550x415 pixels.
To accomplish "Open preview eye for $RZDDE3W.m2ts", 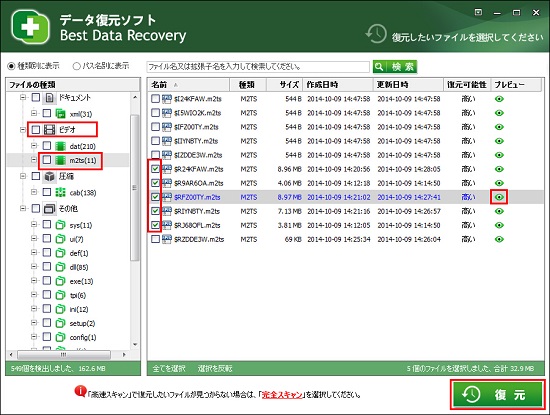I will coord(499,239).
